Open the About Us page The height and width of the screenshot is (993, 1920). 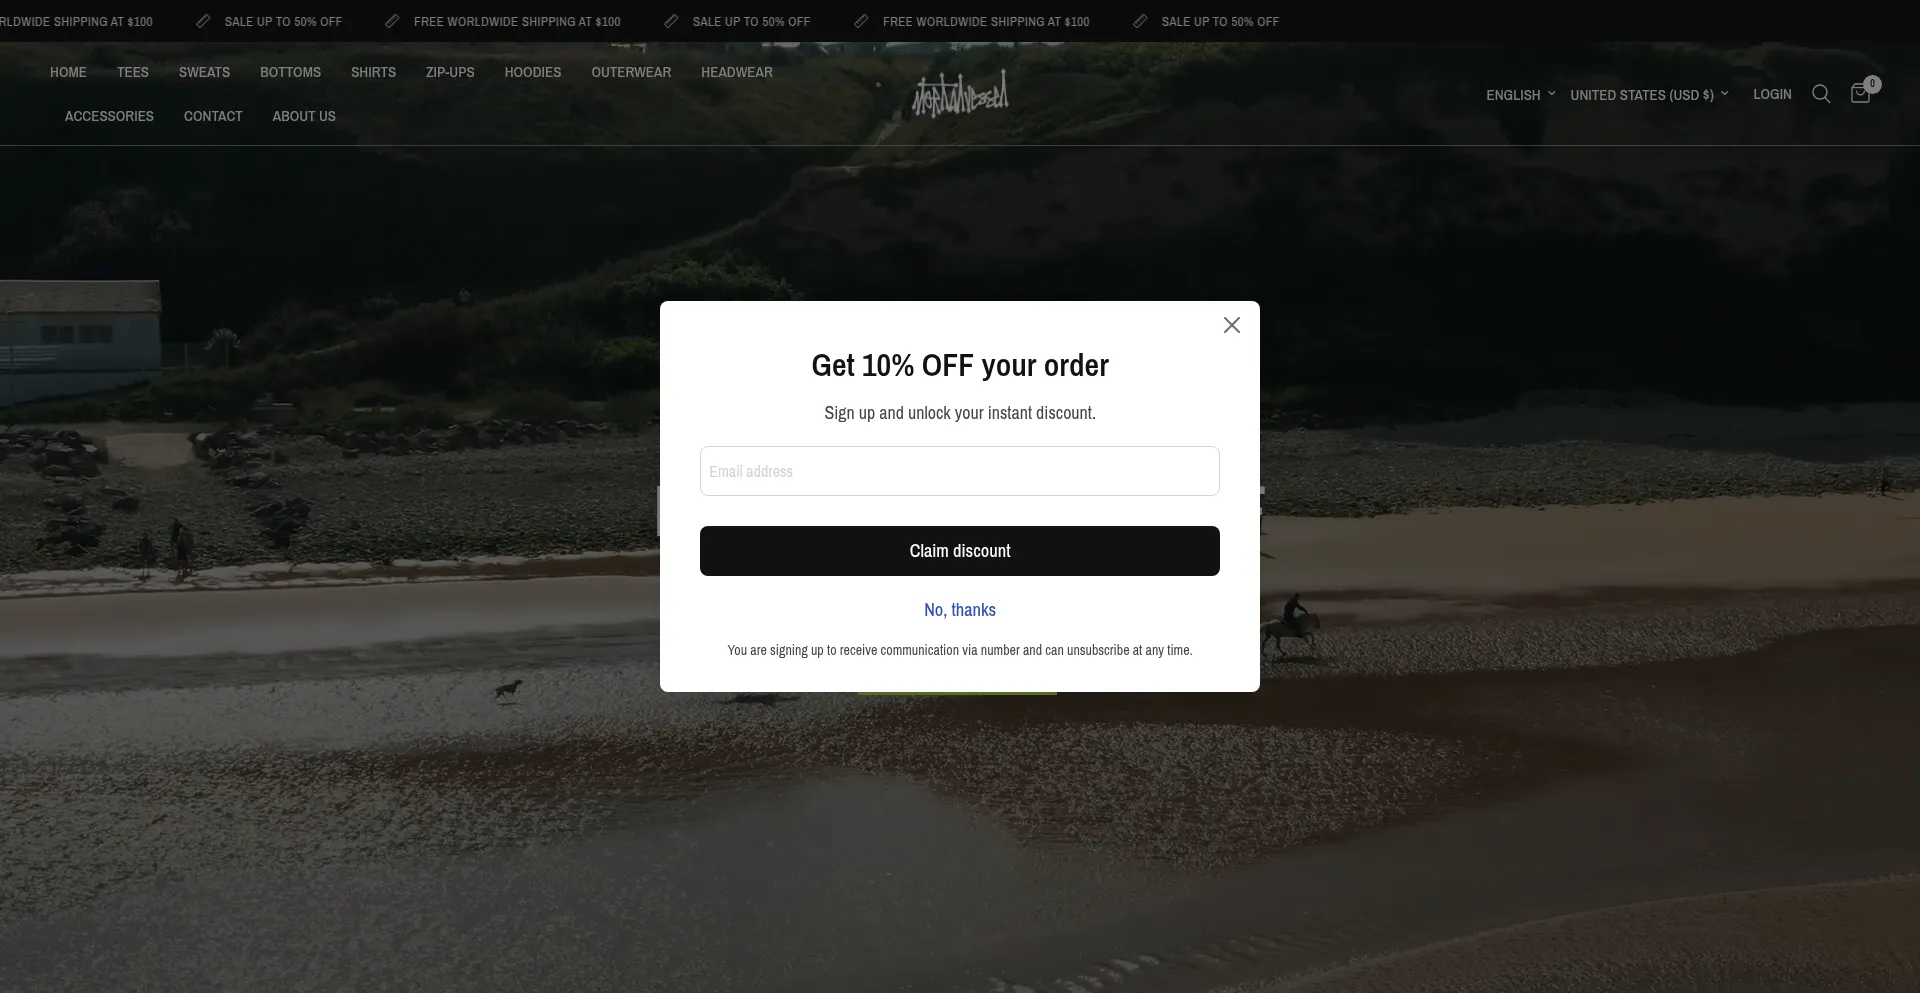[304, 116]
